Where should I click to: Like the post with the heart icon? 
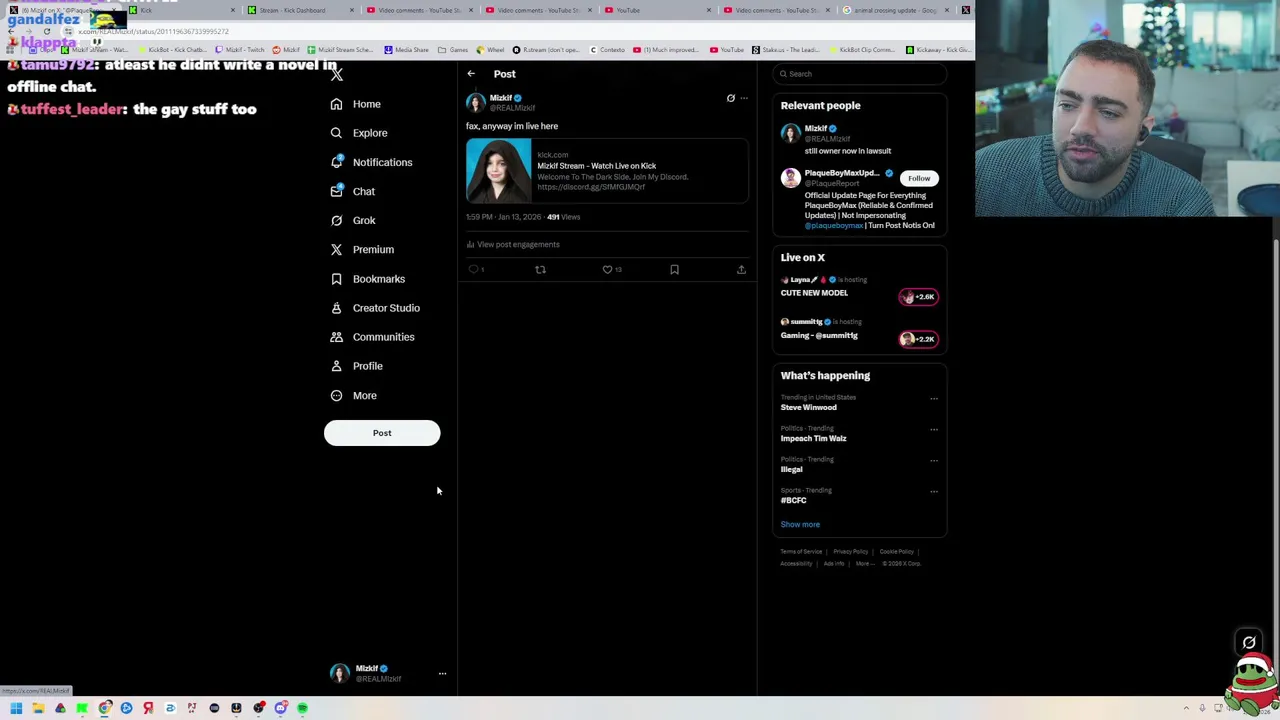(607, 269)
